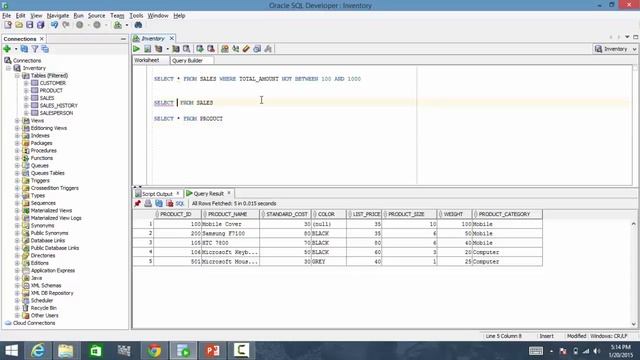Image resolution: width=640 pixels, height=360 pixels.
Task: Select the PRODUCT table in the tree
Action: [51, 91]
